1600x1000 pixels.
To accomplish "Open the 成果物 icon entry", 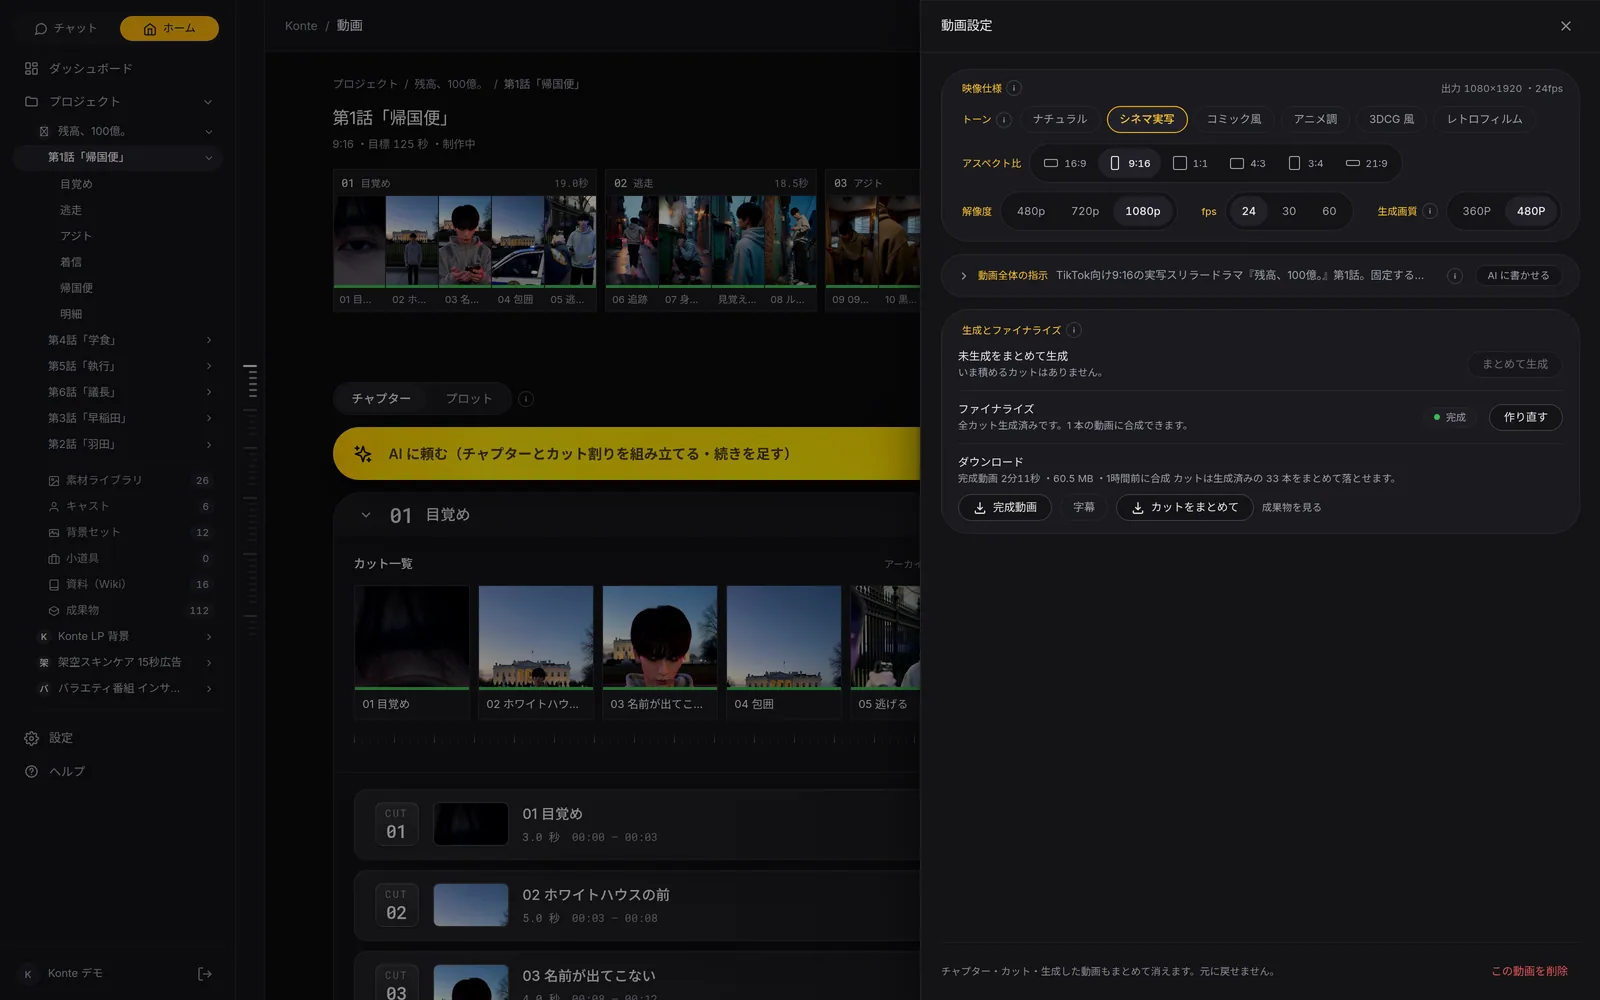I will 54,610.
